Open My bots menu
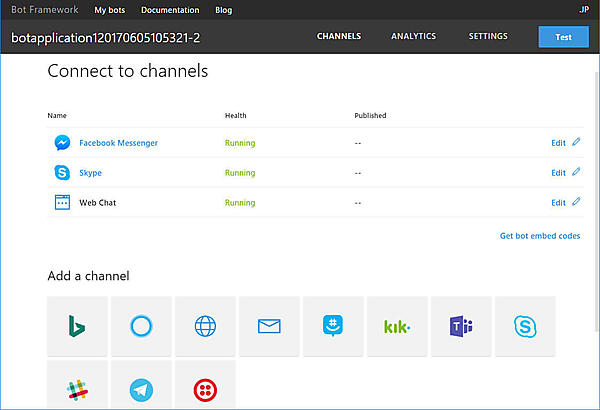This screenshot has height=410, width=600. click(111, 10)
